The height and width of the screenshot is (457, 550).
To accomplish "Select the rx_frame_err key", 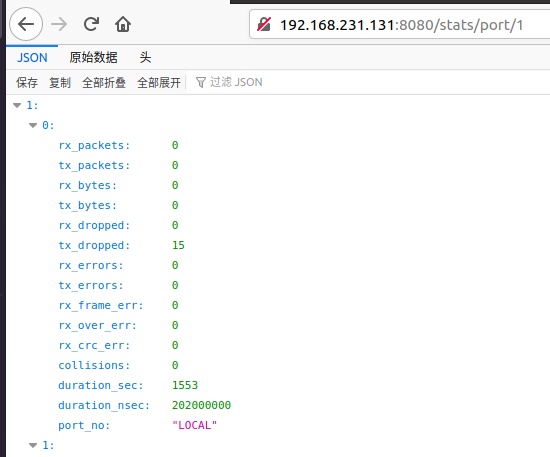I will (101, 305).
